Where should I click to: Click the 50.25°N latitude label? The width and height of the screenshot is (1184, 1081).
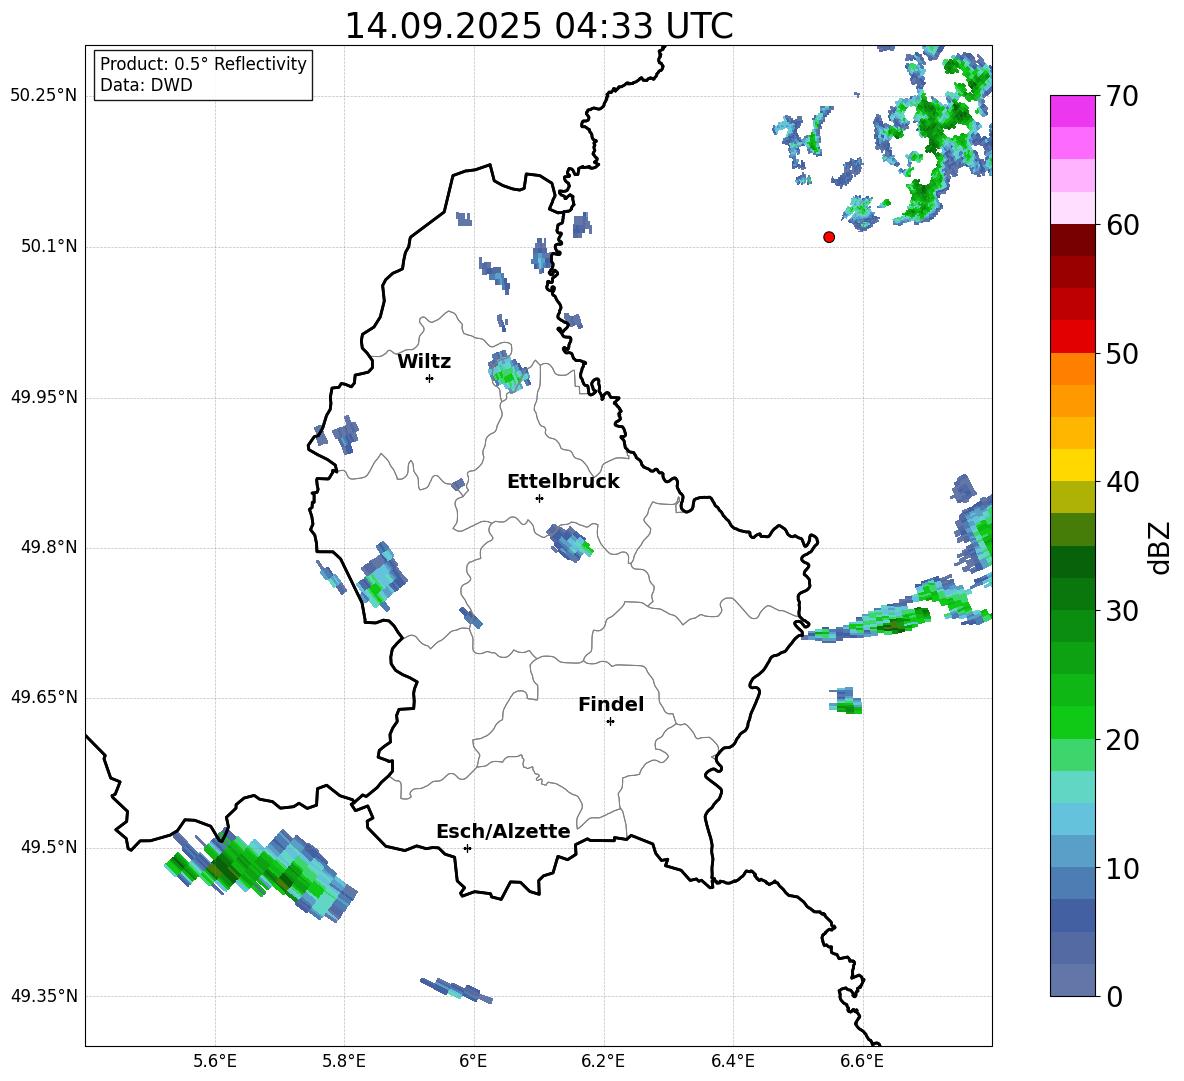(44, 96)
